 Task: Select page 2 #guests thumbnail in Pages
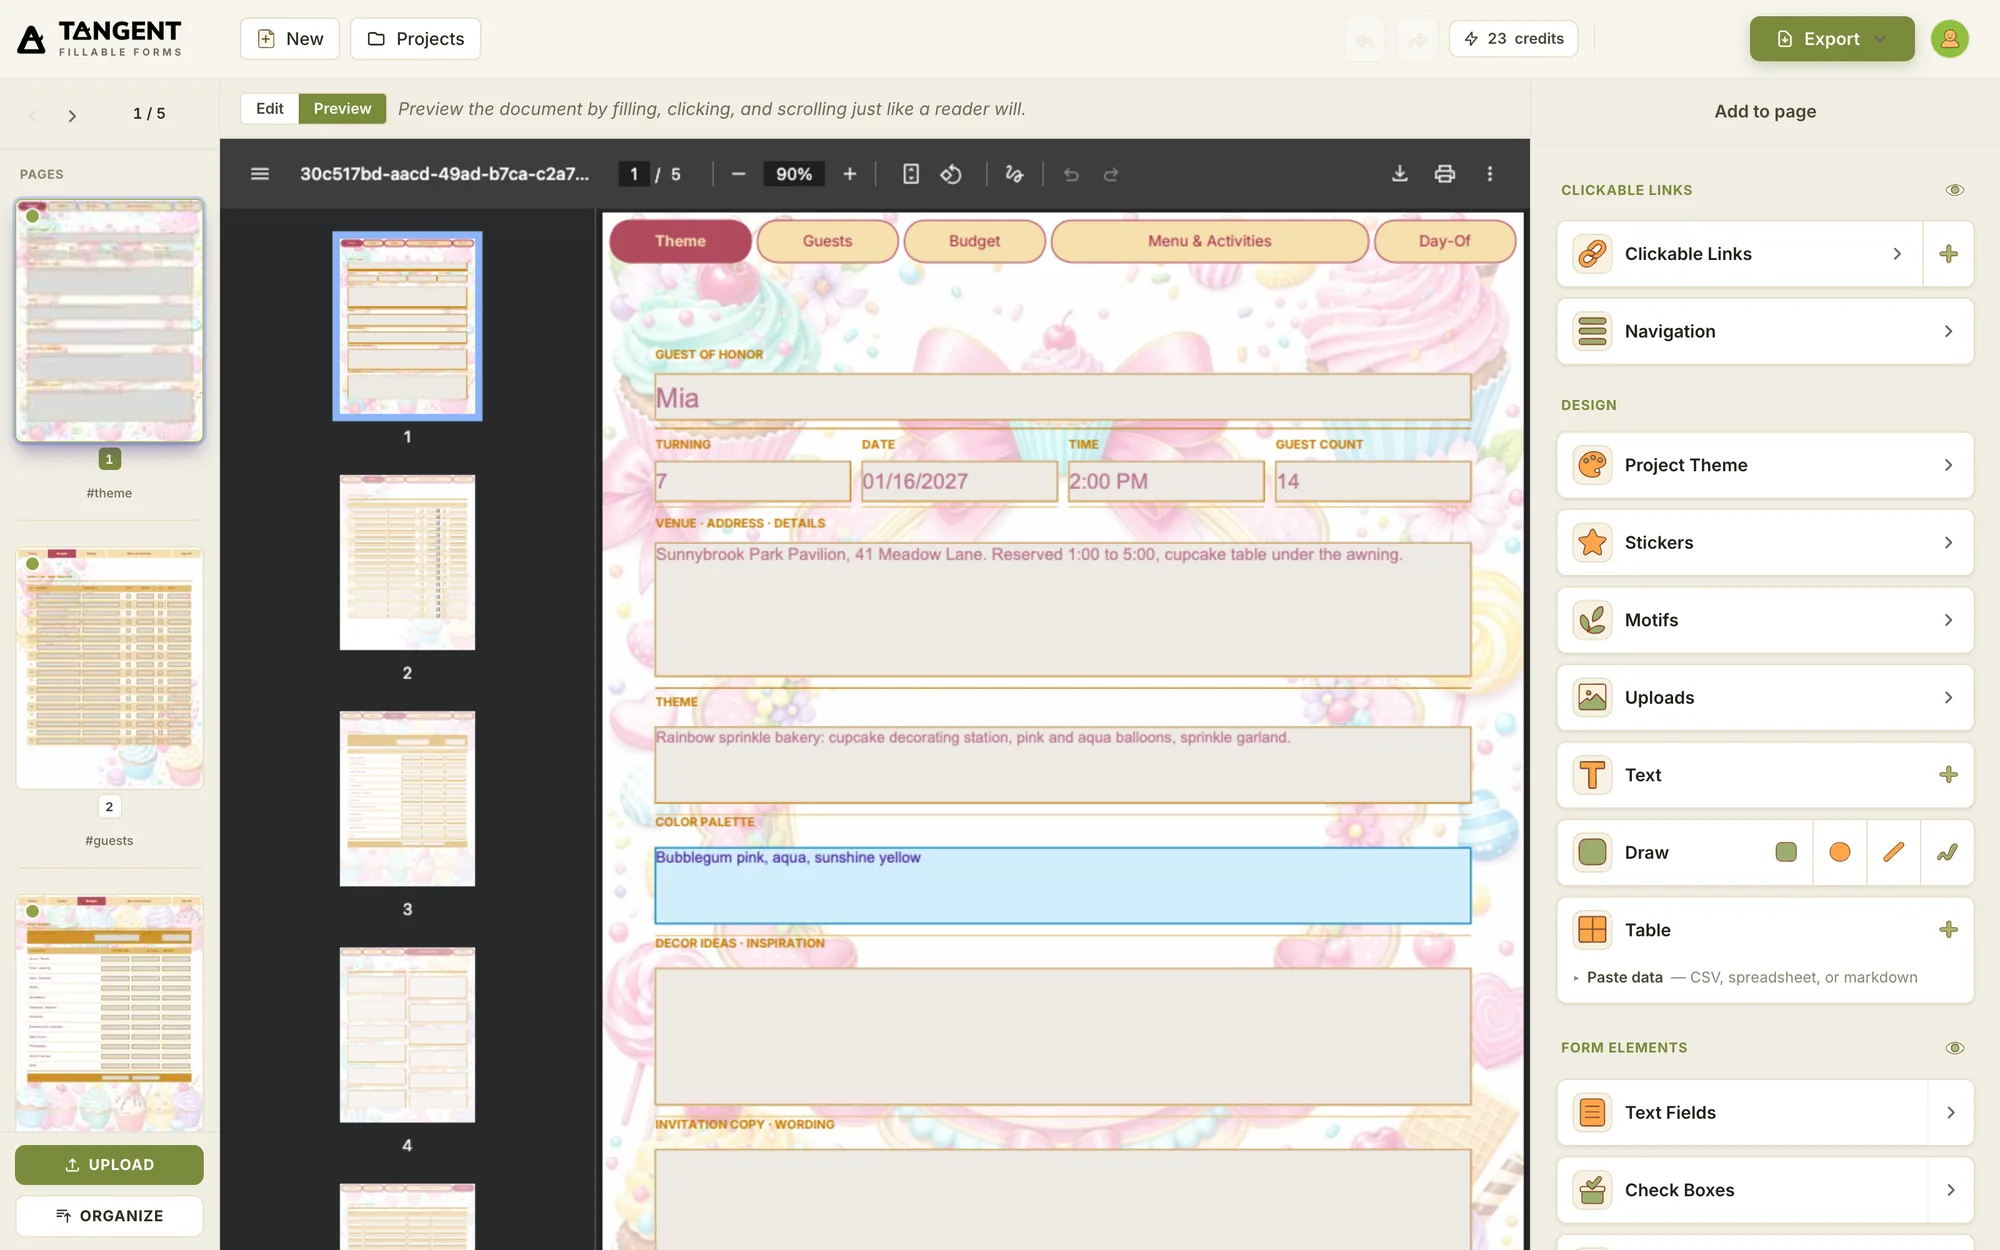(109, 668)
